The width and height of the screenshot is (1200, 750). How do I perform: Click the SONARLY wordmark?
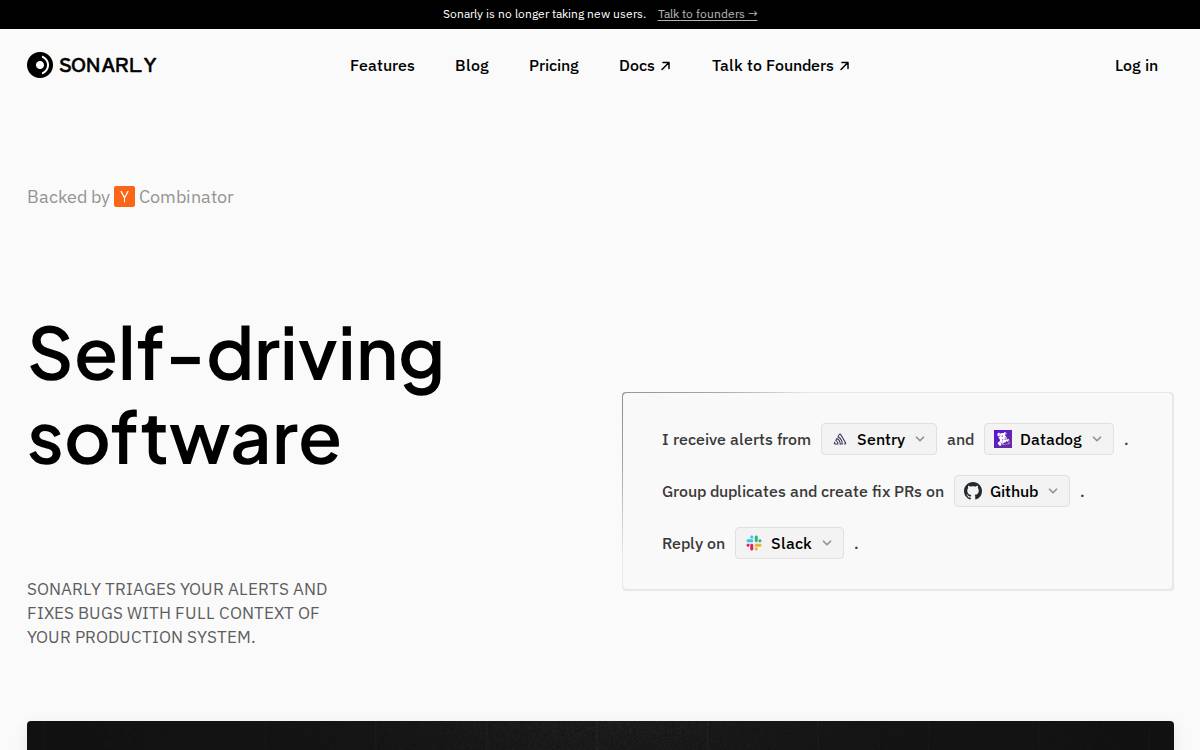(x=108, y=65)
